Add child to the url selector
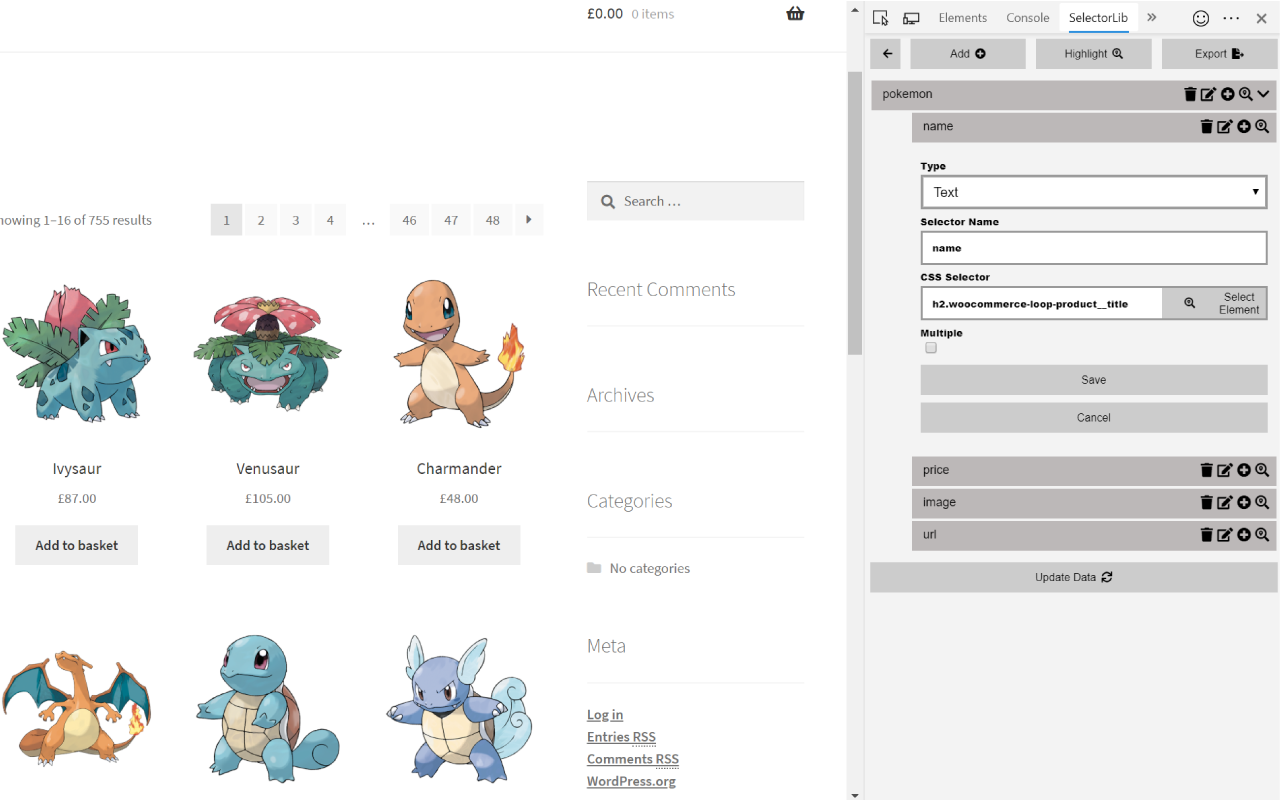Screen dimensions: 1280x800 (1244, 534)
